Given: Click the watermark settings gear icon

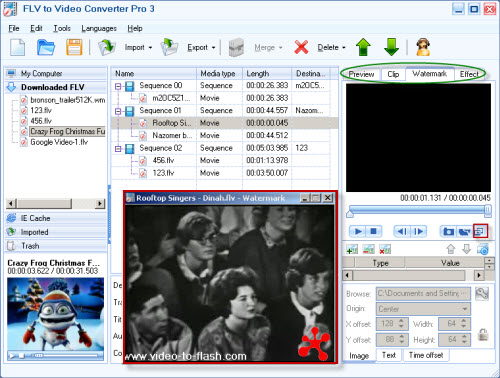Looking at the screenshot, I should (x=483, y=249).
